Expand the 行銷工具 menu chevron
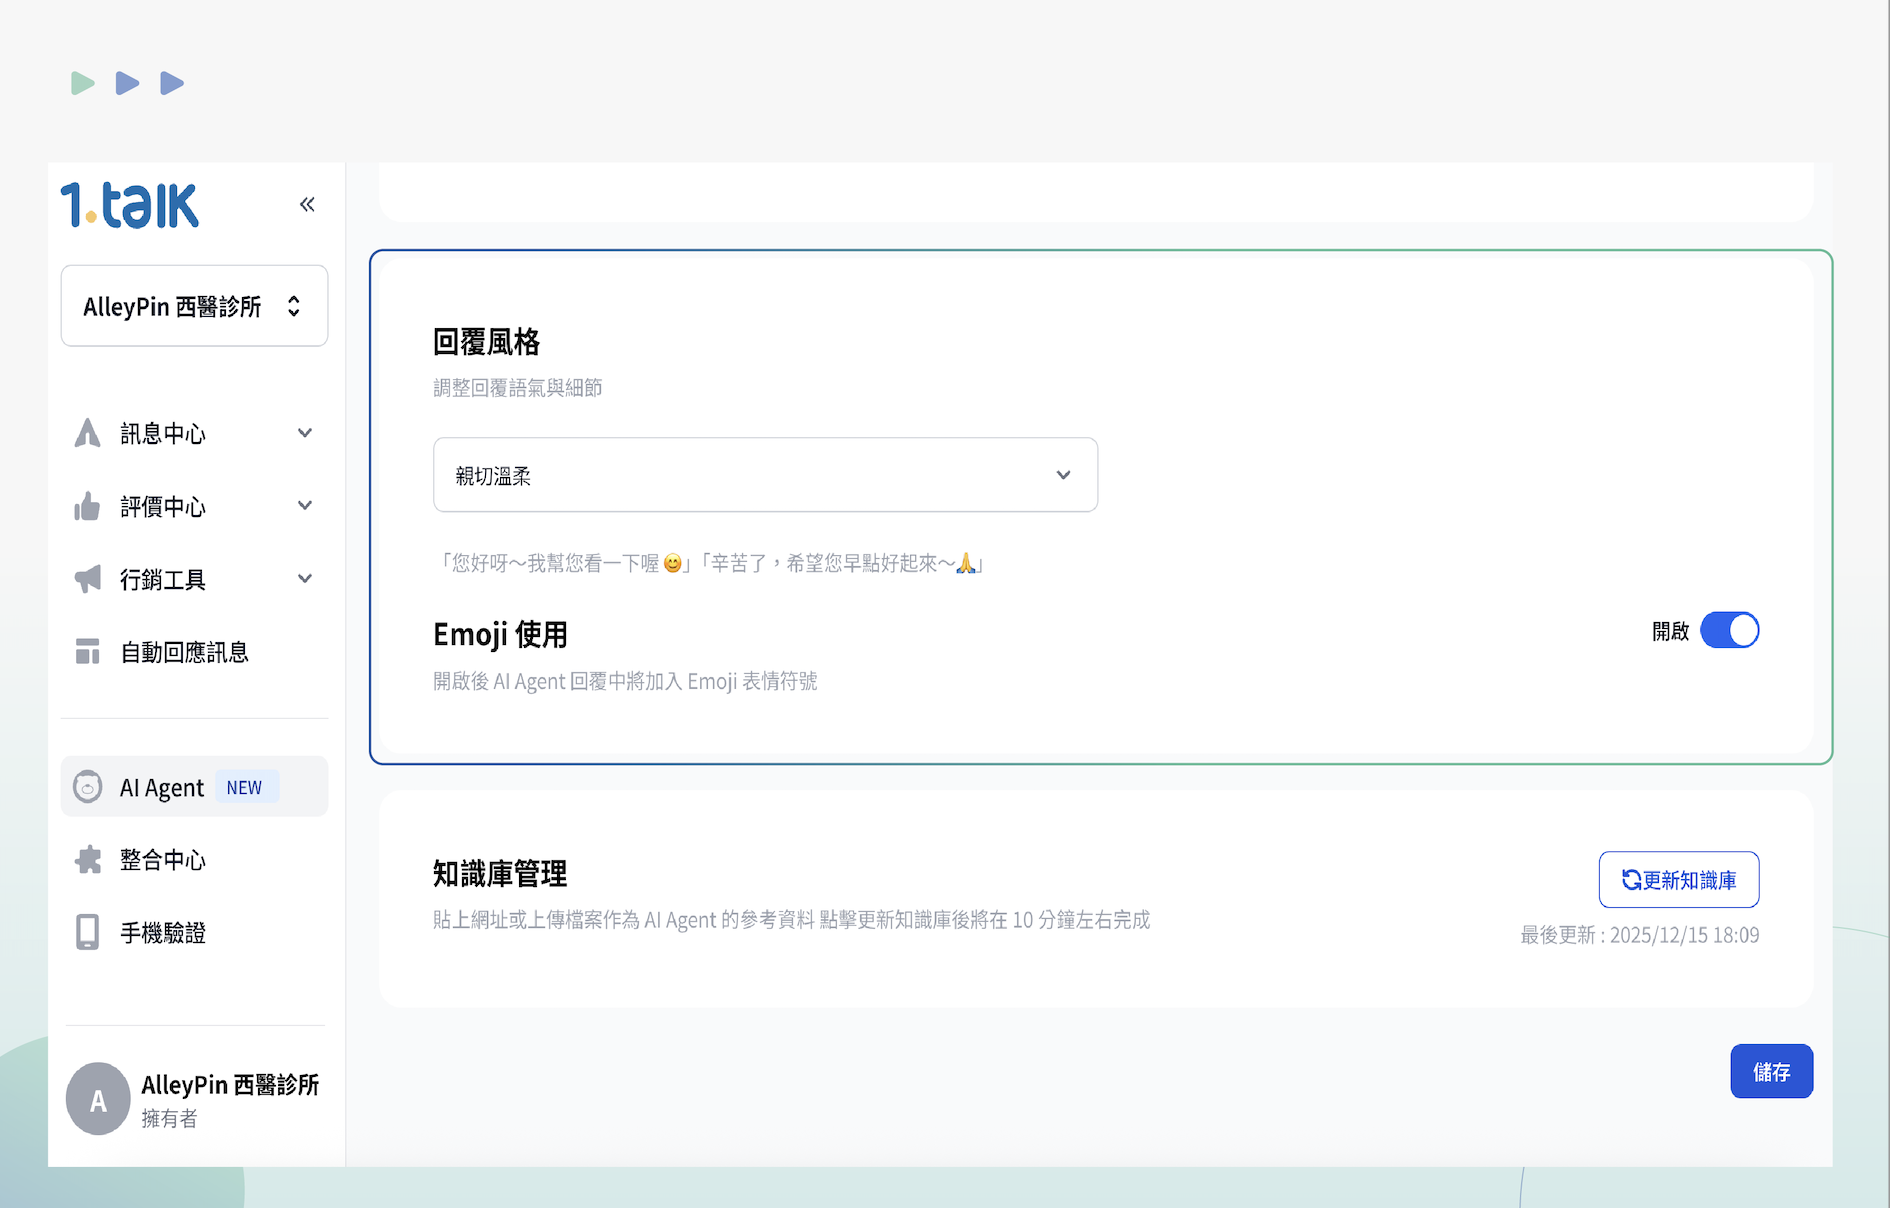The width and height of the screenshot is (1890, 1208). pos(305,579)
